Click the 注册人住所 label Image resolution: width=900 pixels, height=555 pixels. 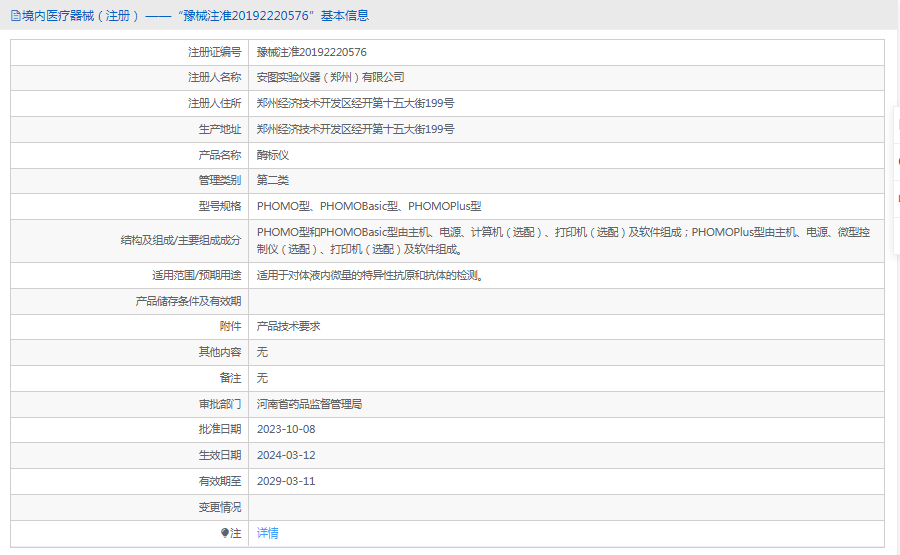click(215, 103)
